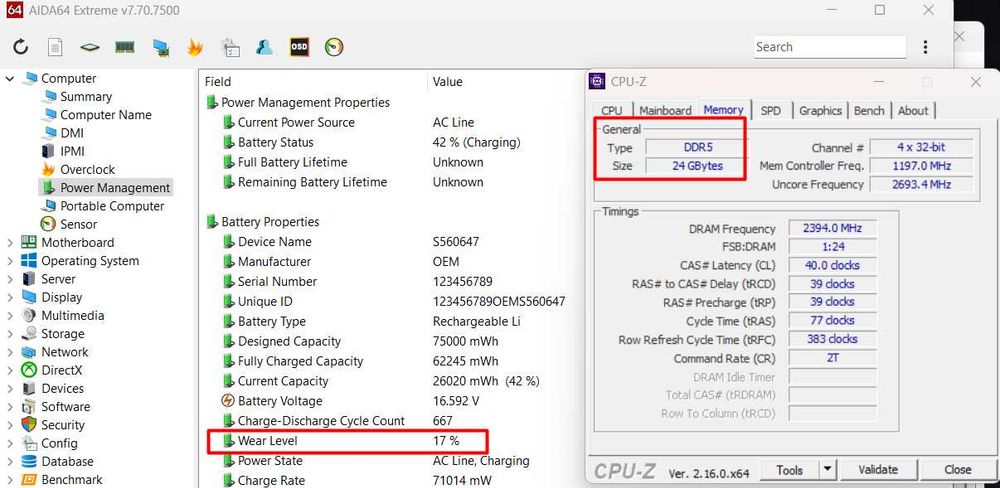1000x488 pixels.
Task: Switch to About tab in CPU-Z
Action: point(913,110)
